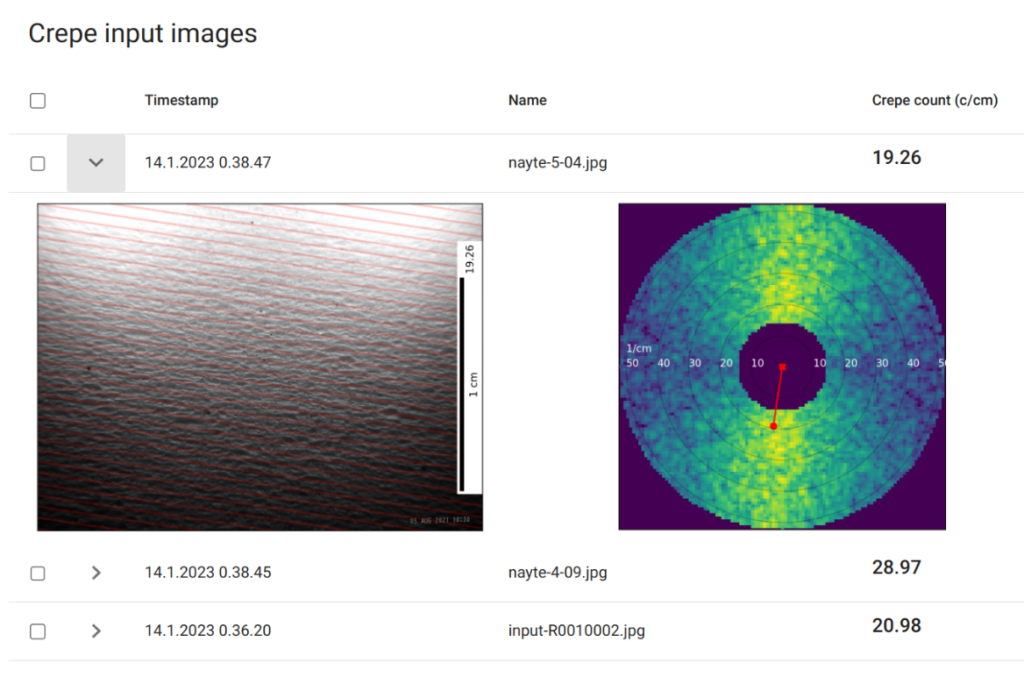Toggle the checkbox for input-R0010002.jpg

pos(38,631)
